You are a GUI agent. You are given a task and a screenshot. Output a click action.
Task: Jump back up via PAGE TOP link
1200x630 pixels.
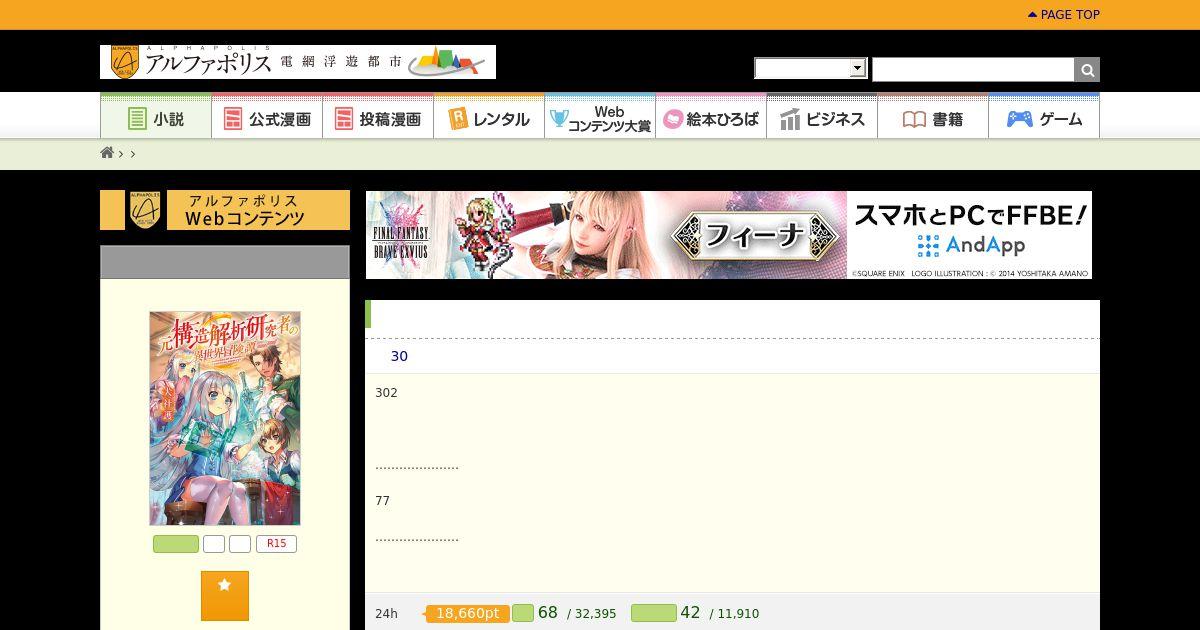(1064, 15)
